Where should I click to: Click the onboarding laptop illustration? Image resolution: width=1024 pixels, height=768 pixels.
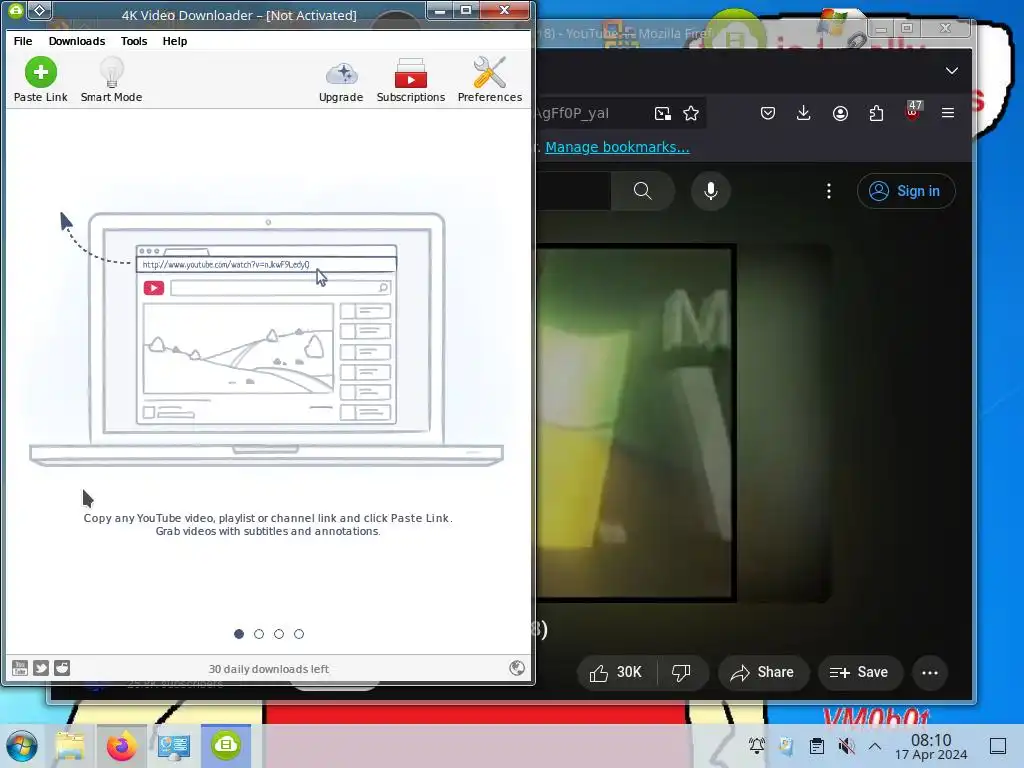click(x=266, y=338)
